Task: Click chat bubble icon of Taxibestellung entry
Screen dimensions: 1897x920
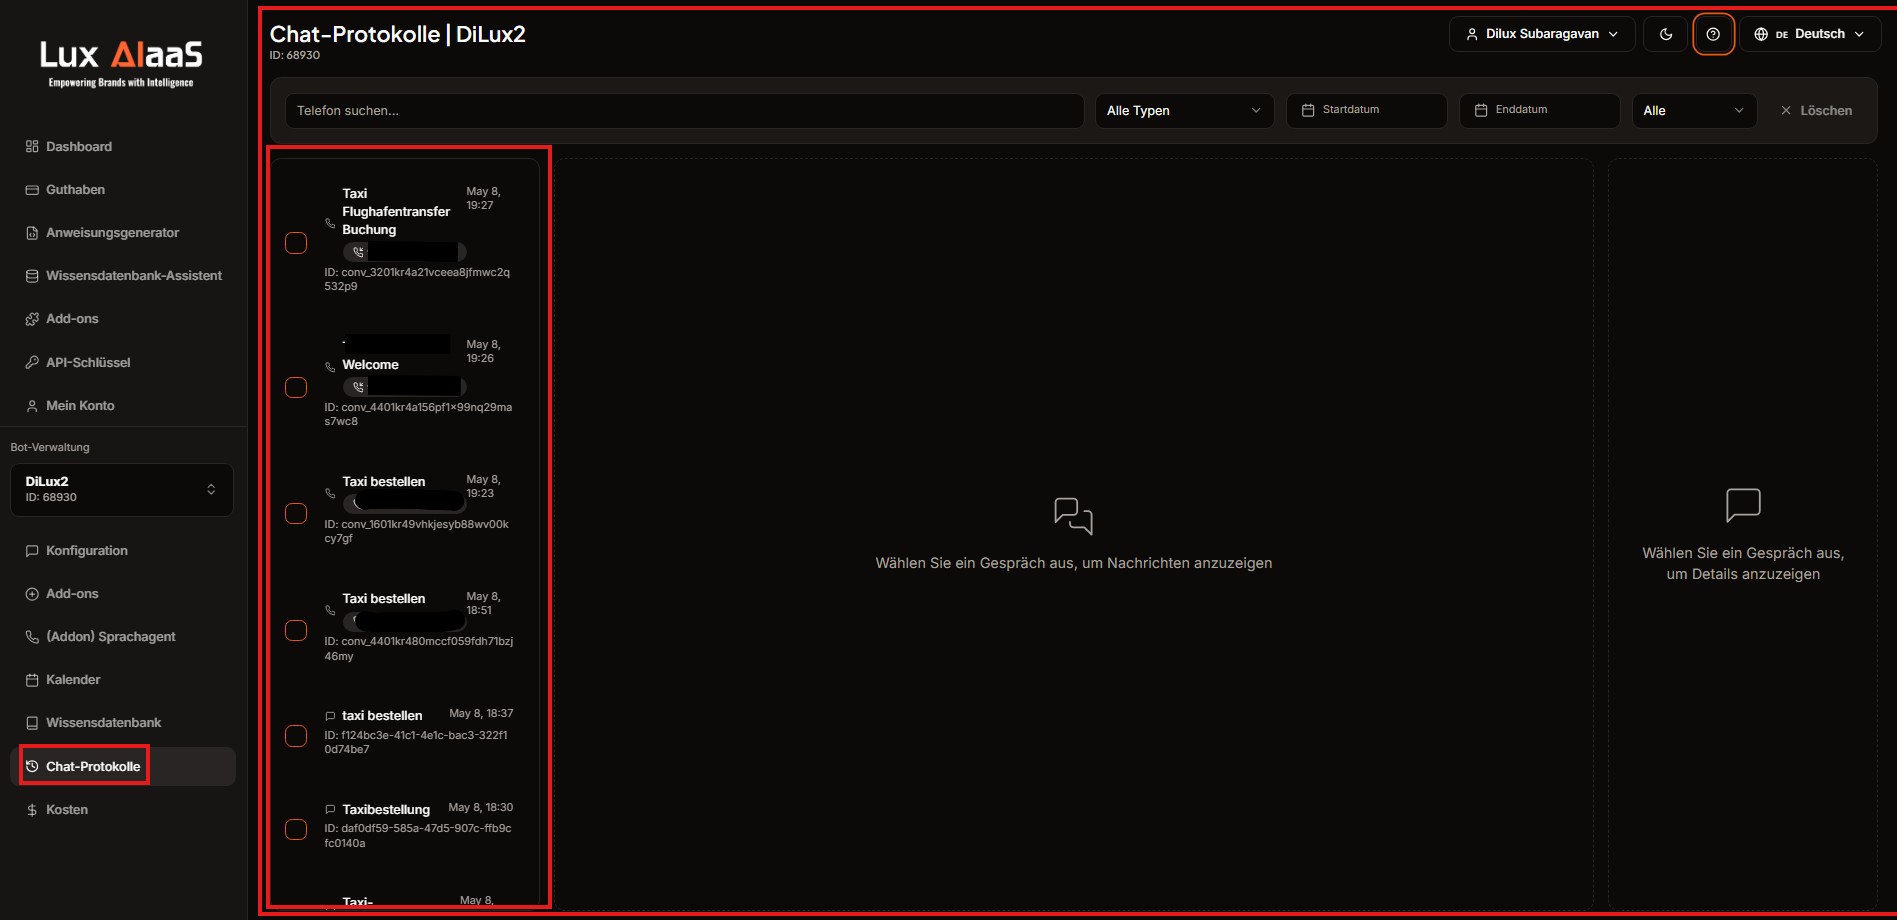Action: [x=330, y=809]
